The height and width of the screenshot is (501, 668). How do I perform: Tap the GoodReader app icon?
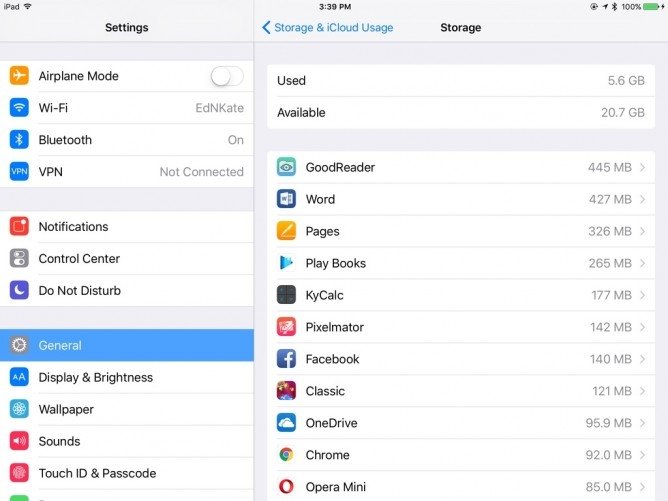(286, 167)
